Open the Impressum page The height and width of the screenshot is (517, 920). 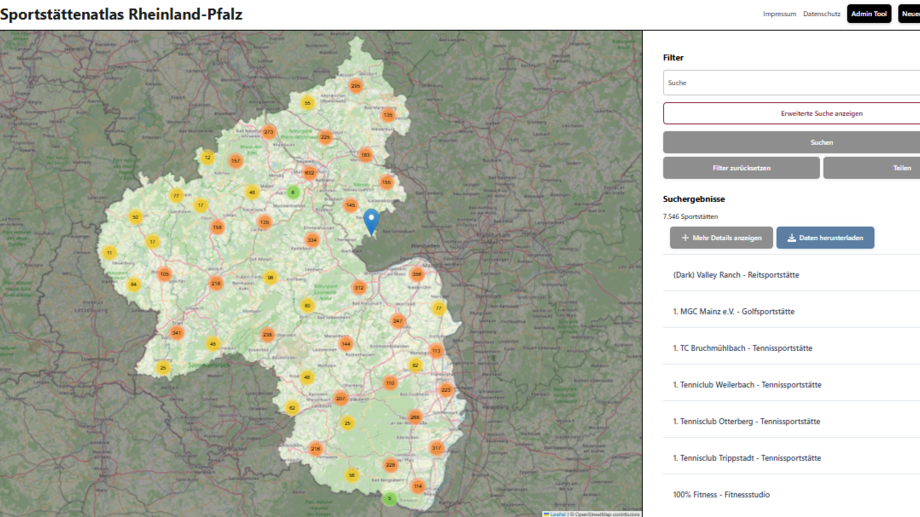click(779, 14)
